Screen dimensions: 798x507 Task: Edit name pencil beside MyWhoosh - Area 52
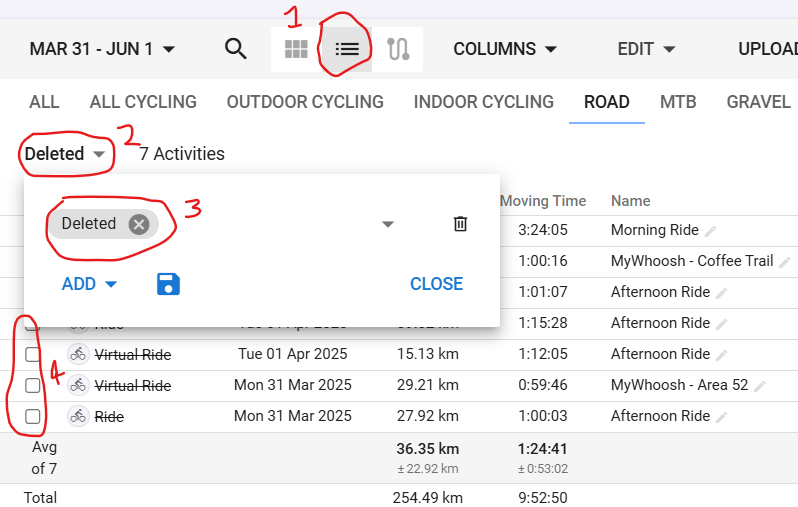pyautogui.click(x=760, y=387)
